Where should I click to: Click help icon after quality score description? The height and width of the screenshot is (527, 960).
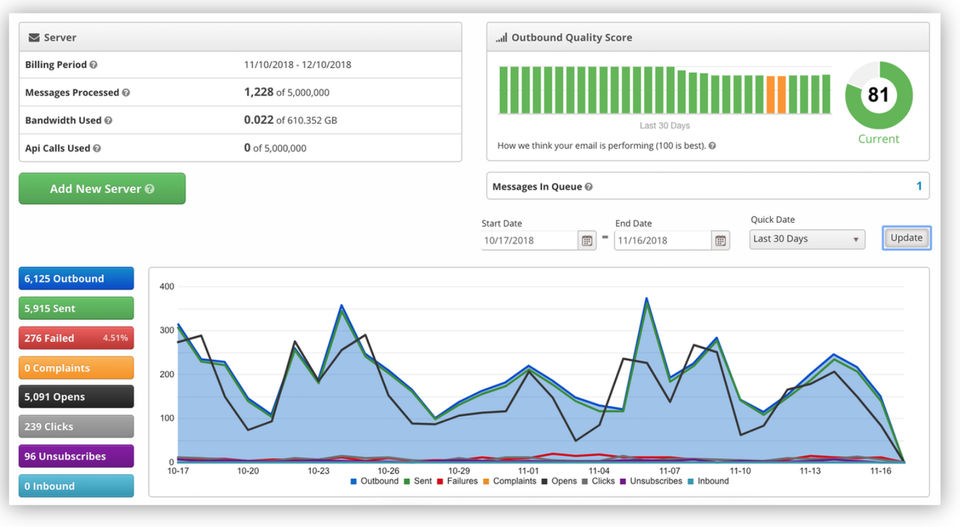[712, 146]
